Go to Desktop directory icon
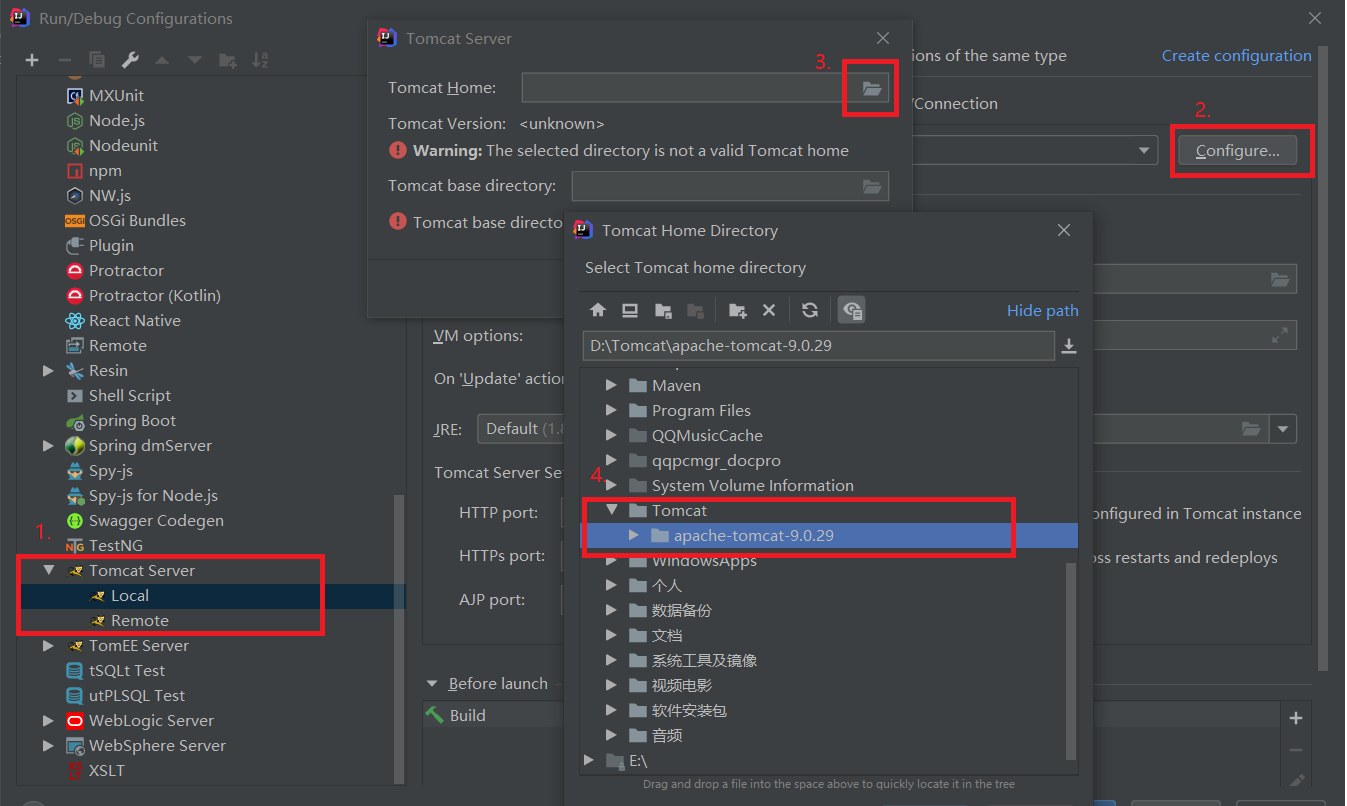The image size is (1347, 806). click(x=630, y=310)
